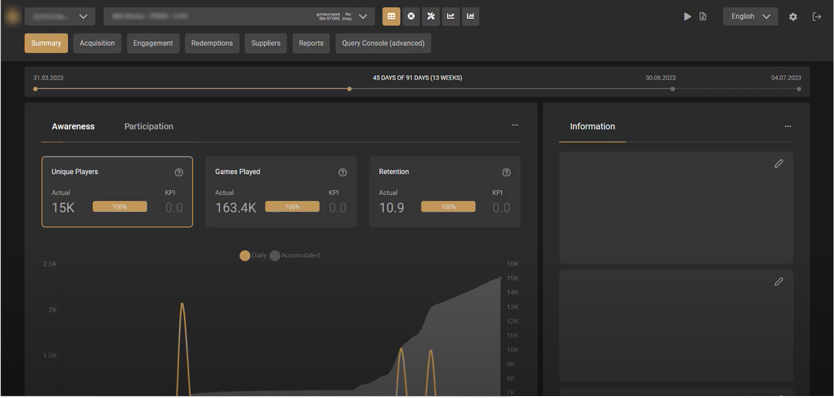Click Unique Players 100% progress bar

120,206
